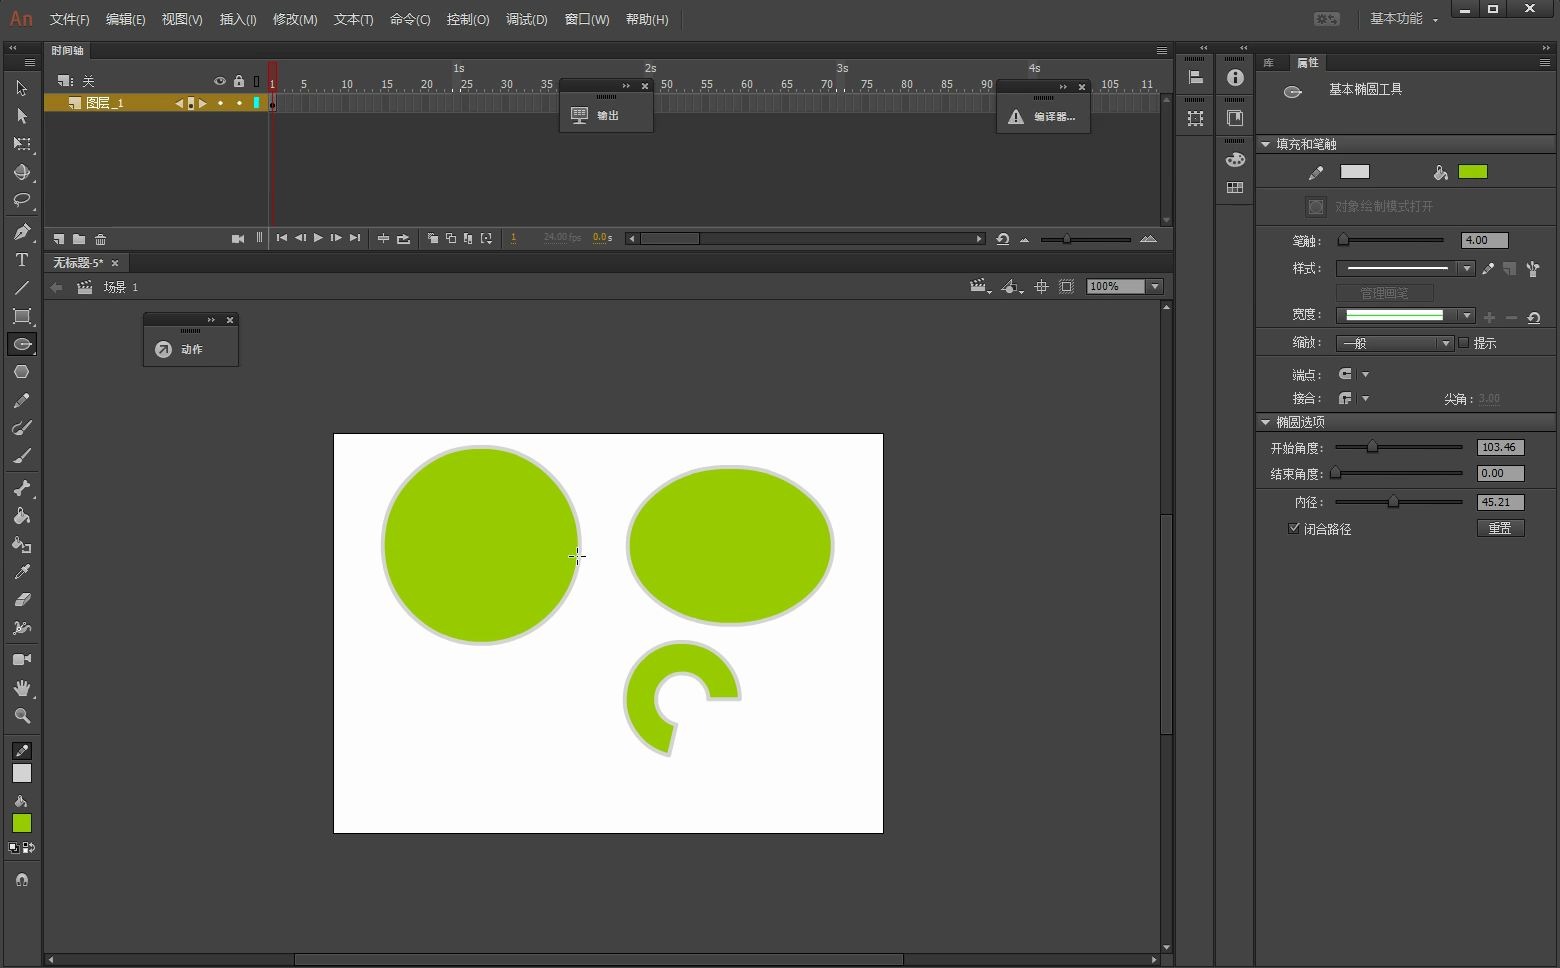Open the 基本功能 workspace dropdown
The image size is (1560, 968).
tap(1403, 19)
